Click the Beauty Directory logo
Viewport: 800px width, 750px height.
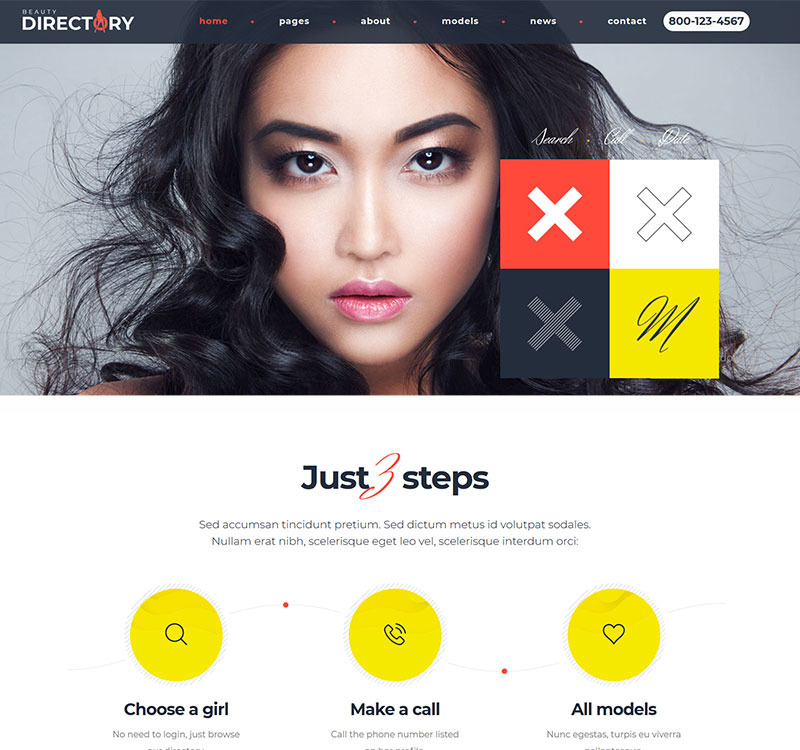tap(78, 21)
